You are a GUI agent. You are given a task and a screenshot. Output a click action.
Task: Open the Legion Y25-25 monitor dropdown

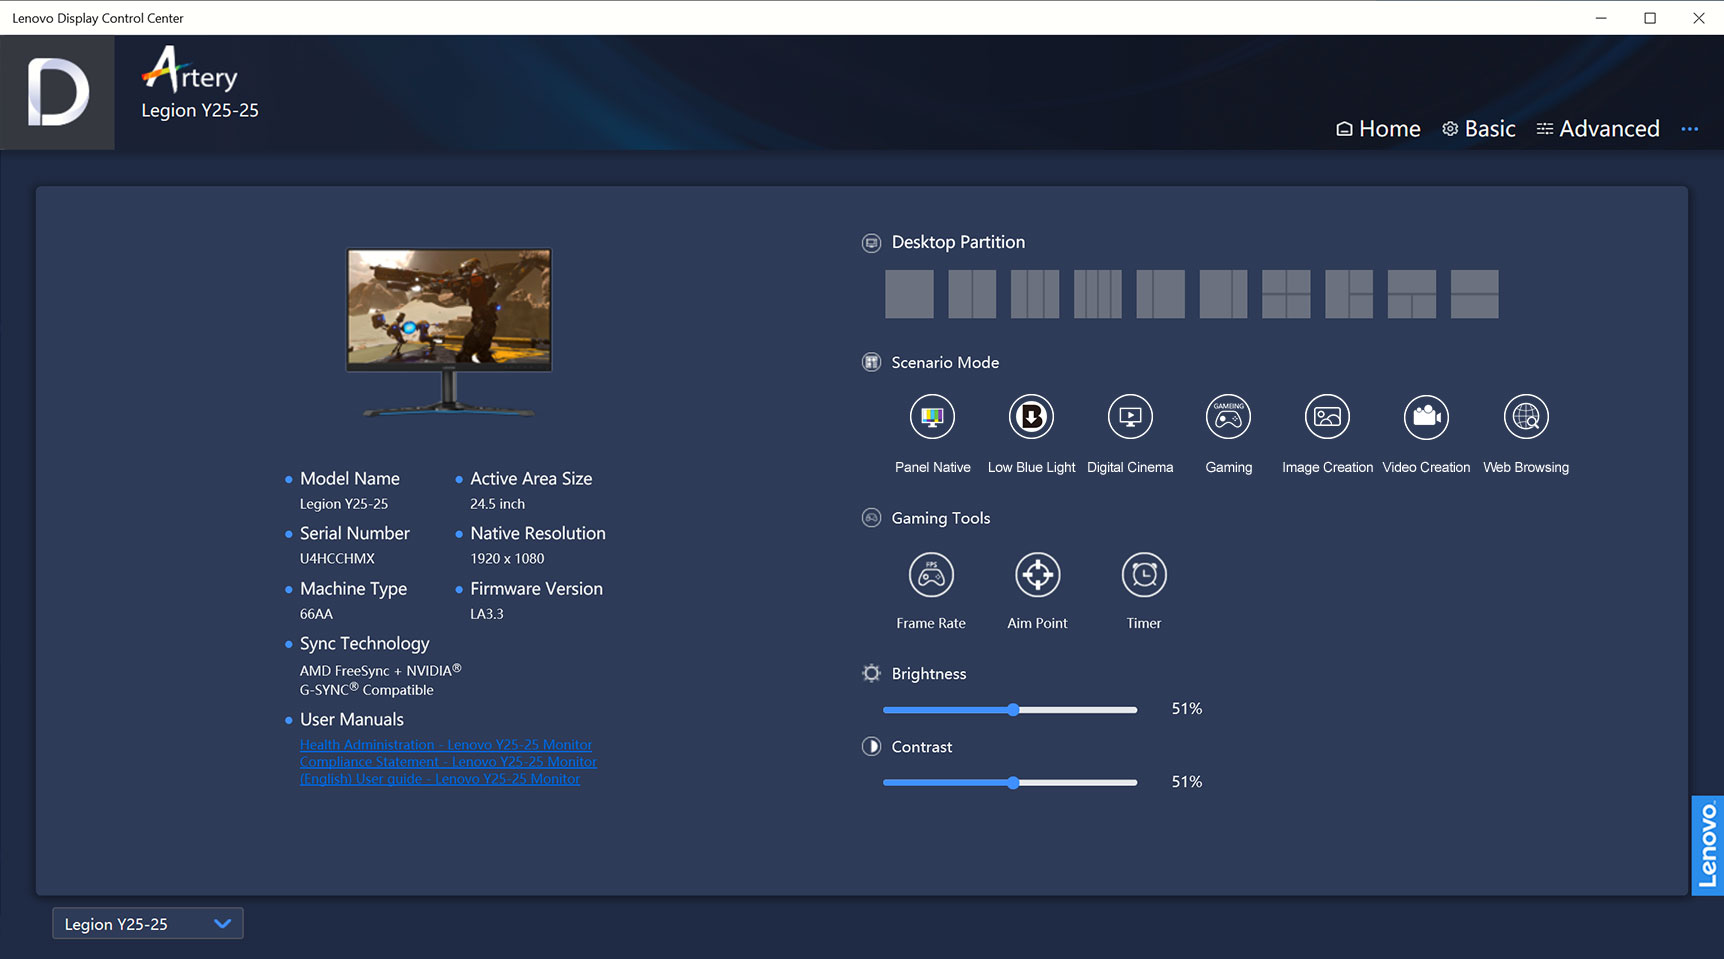coord(147,923)
